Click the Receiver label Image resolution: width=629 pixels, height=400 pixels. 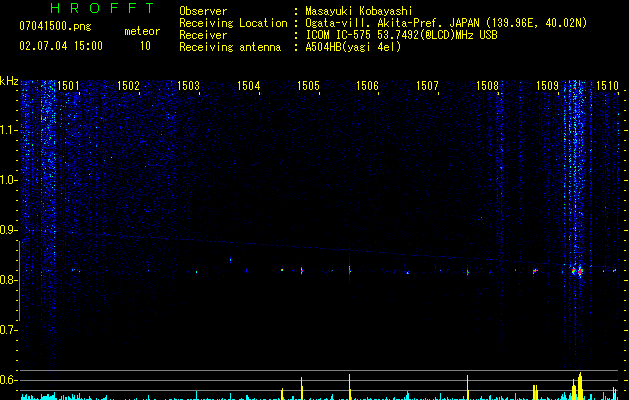pos(203,35)
